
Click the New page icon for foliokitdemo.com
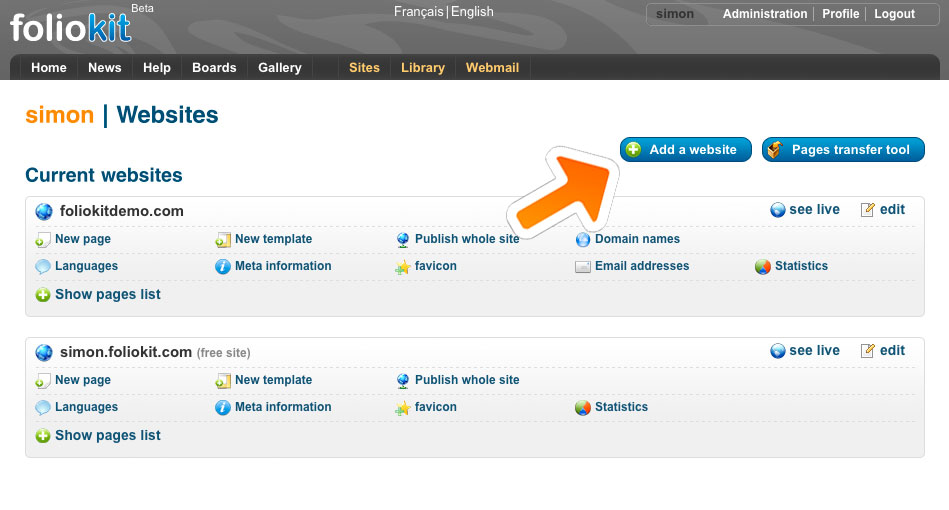(x=42, y=240)
